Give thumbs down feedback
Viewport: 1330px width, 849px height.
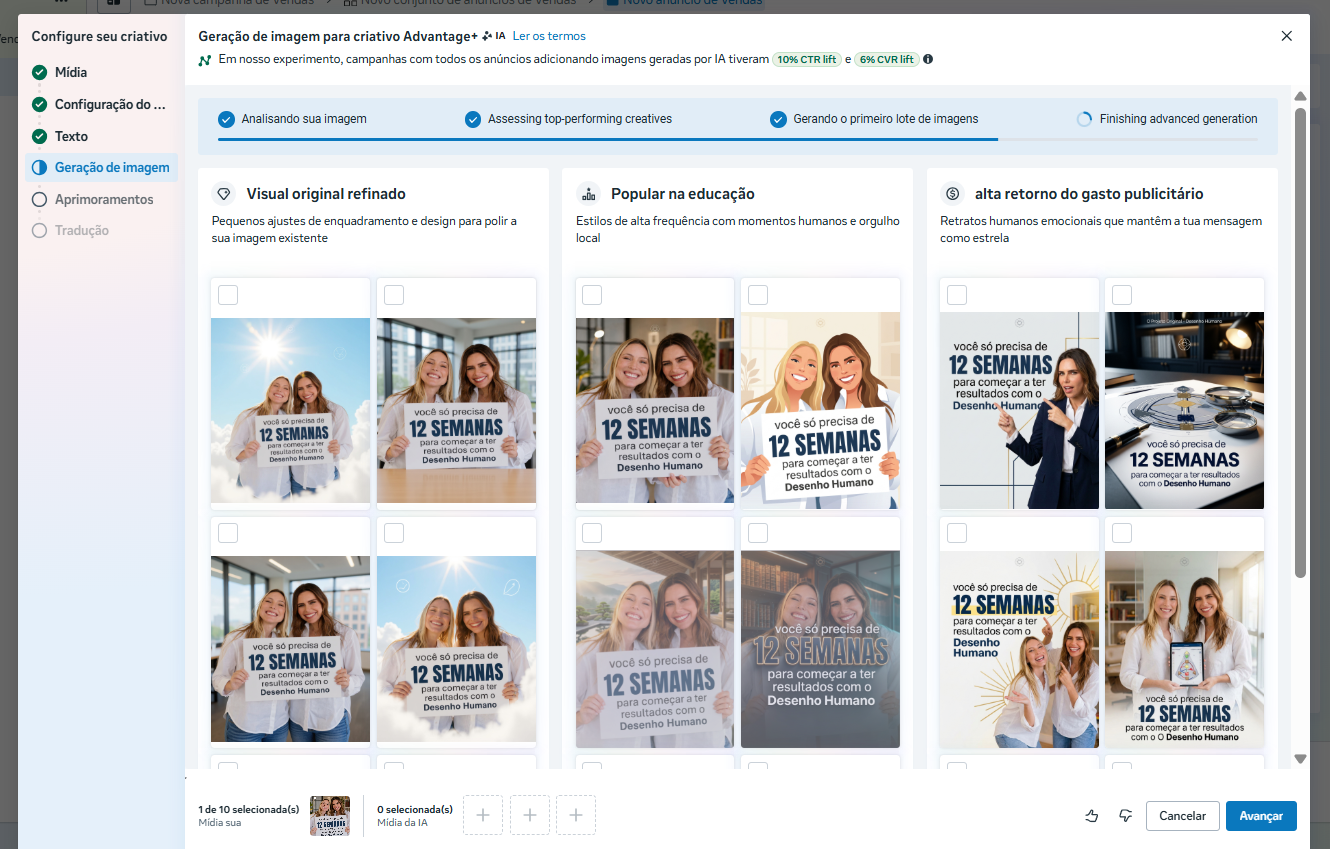coord(1125,816)
